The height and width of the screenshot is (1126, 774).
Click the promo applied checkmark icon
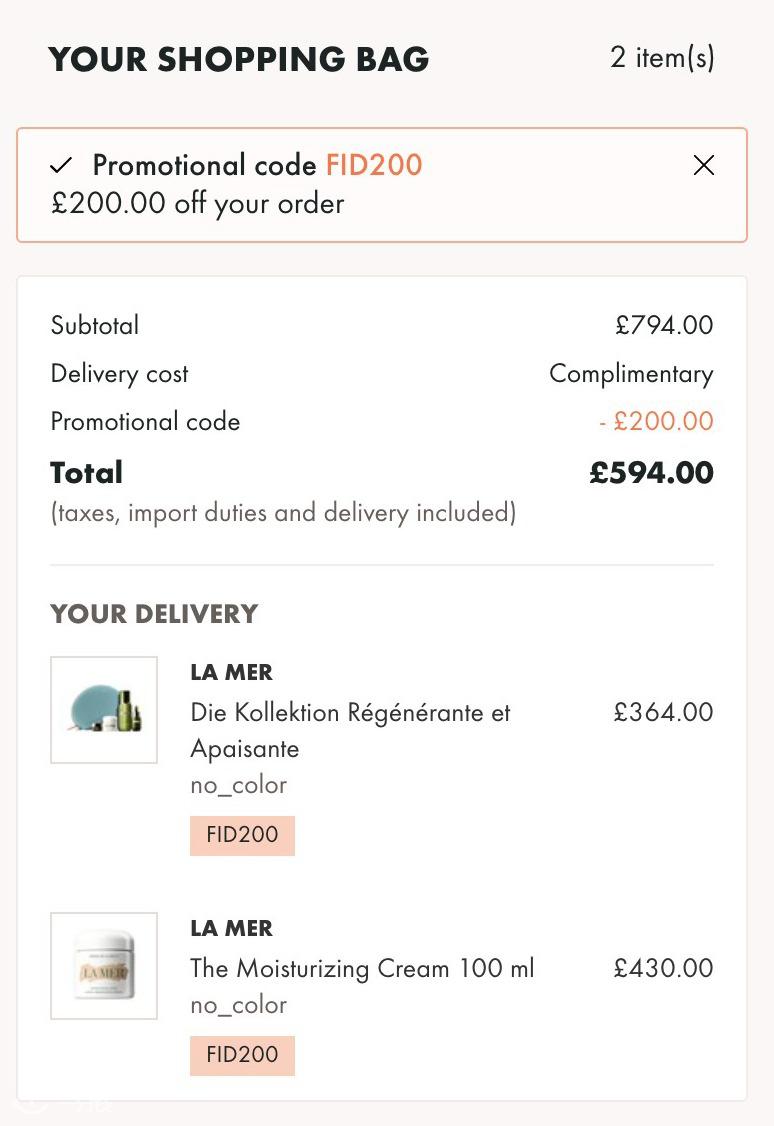coord(61,166)
